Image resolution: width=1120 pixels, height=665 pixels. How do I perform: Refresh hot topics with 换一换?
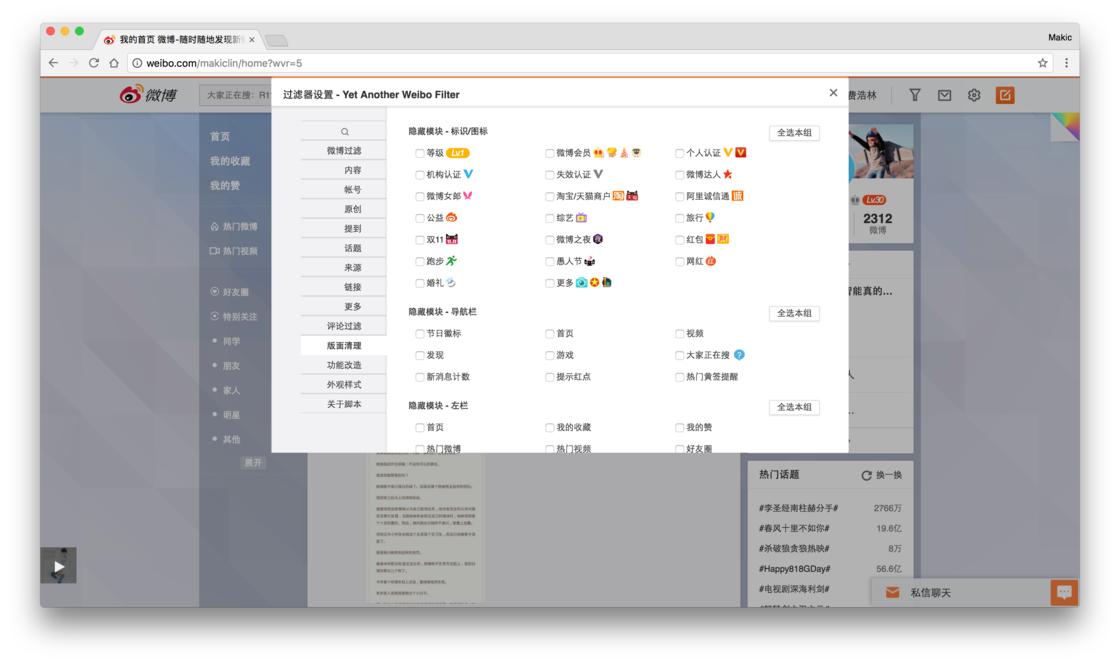pyautogui.click(x=881, y=475)
